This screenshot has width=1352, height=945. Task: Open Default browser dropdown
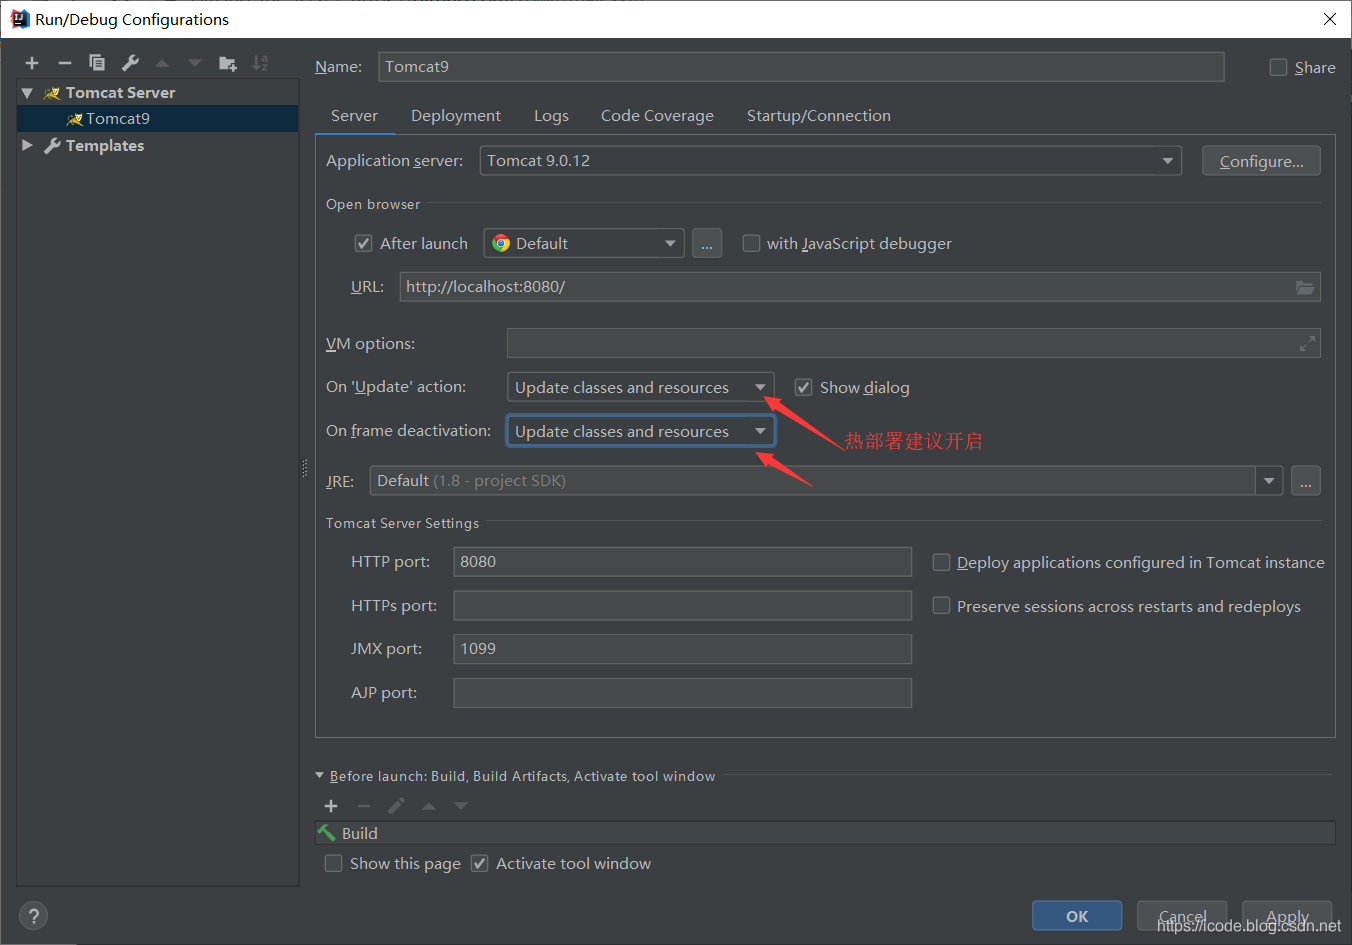click(x=584, y=243)
